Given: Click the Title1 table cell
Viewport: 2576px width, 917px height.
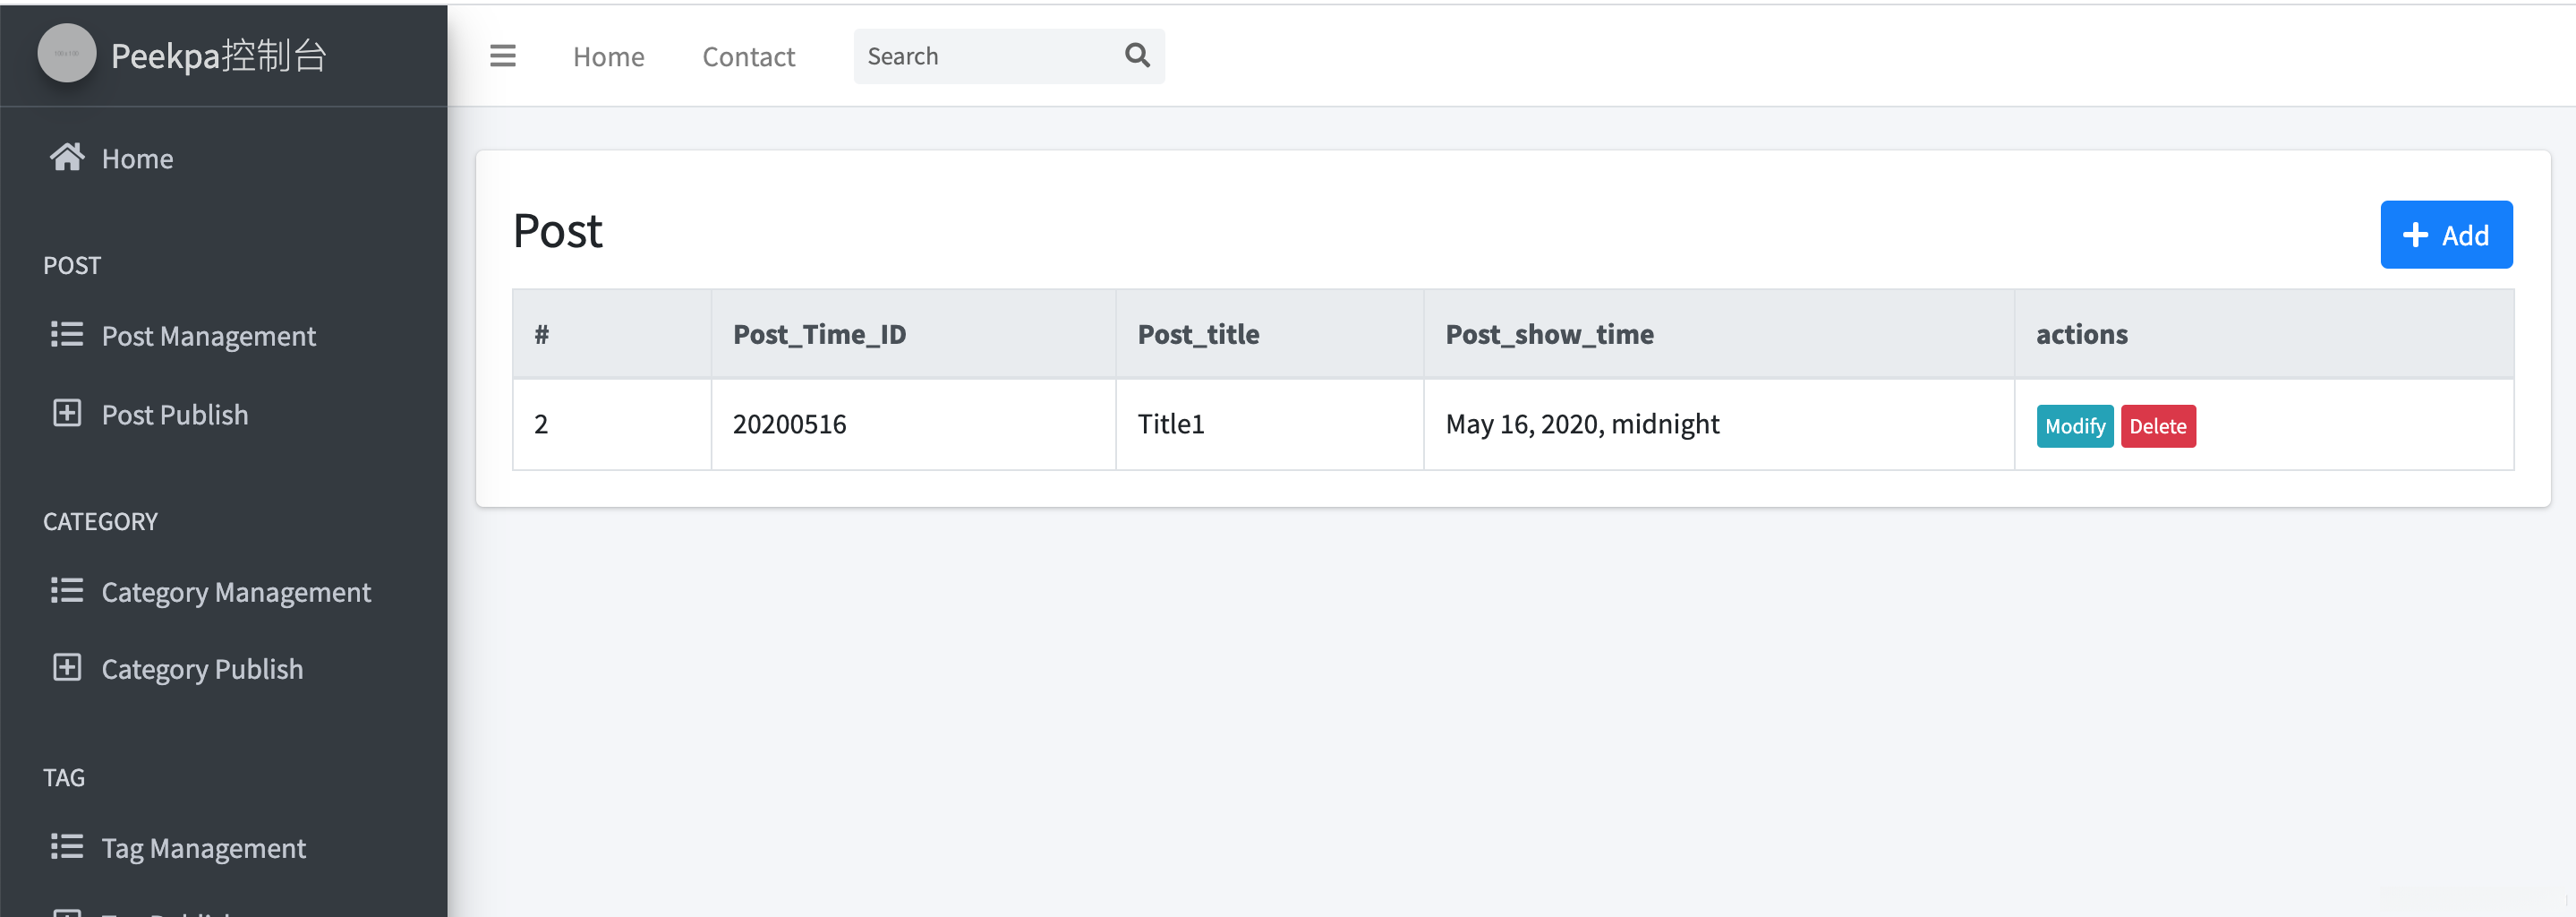Looking at the screenshot, I should (1171, 424).
